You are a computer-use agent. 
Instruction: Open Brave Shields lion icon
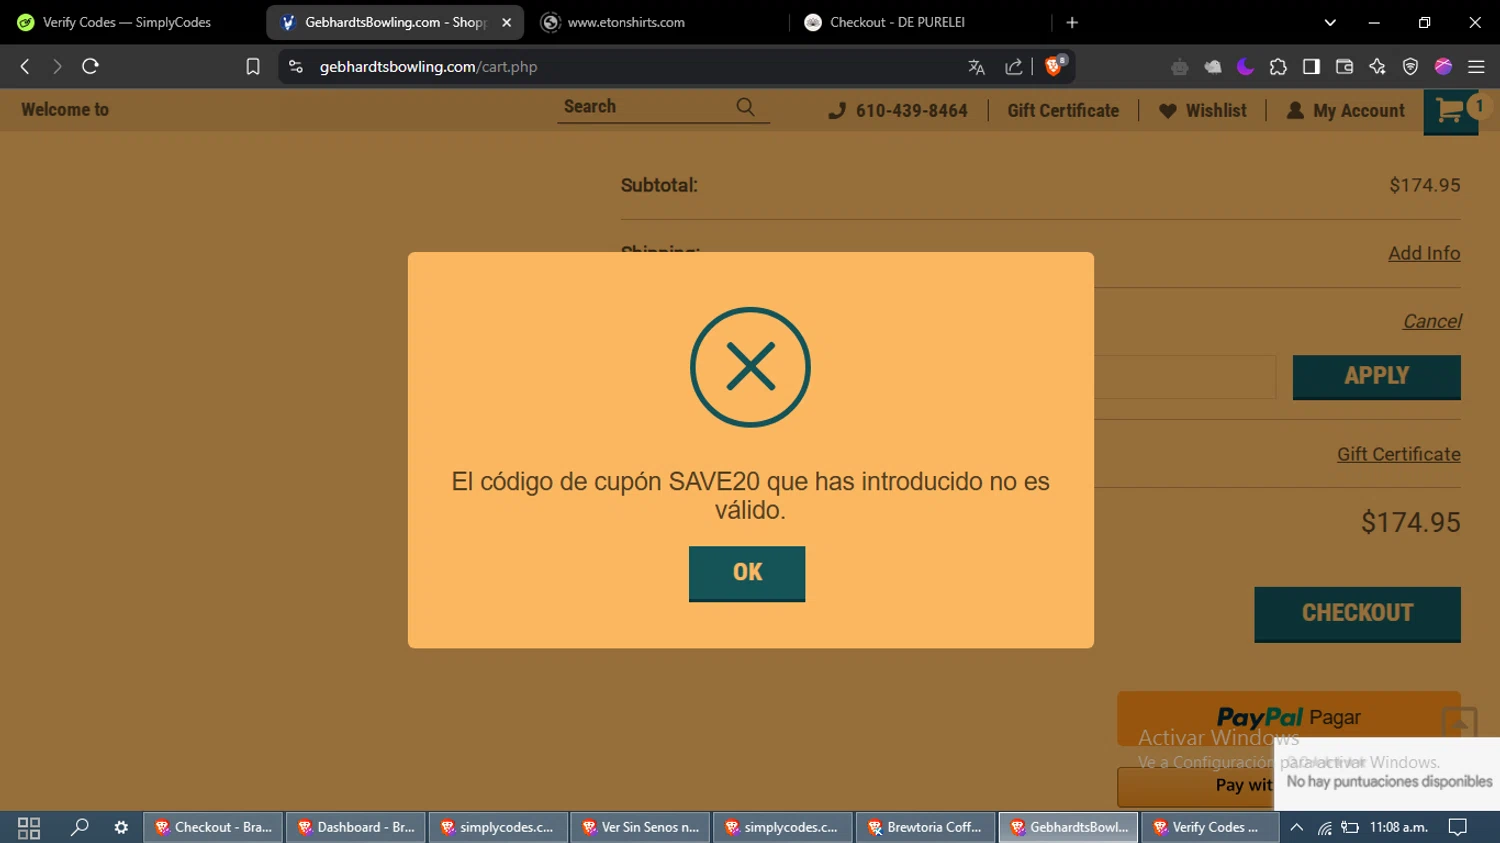click(x=1055, y=66)
